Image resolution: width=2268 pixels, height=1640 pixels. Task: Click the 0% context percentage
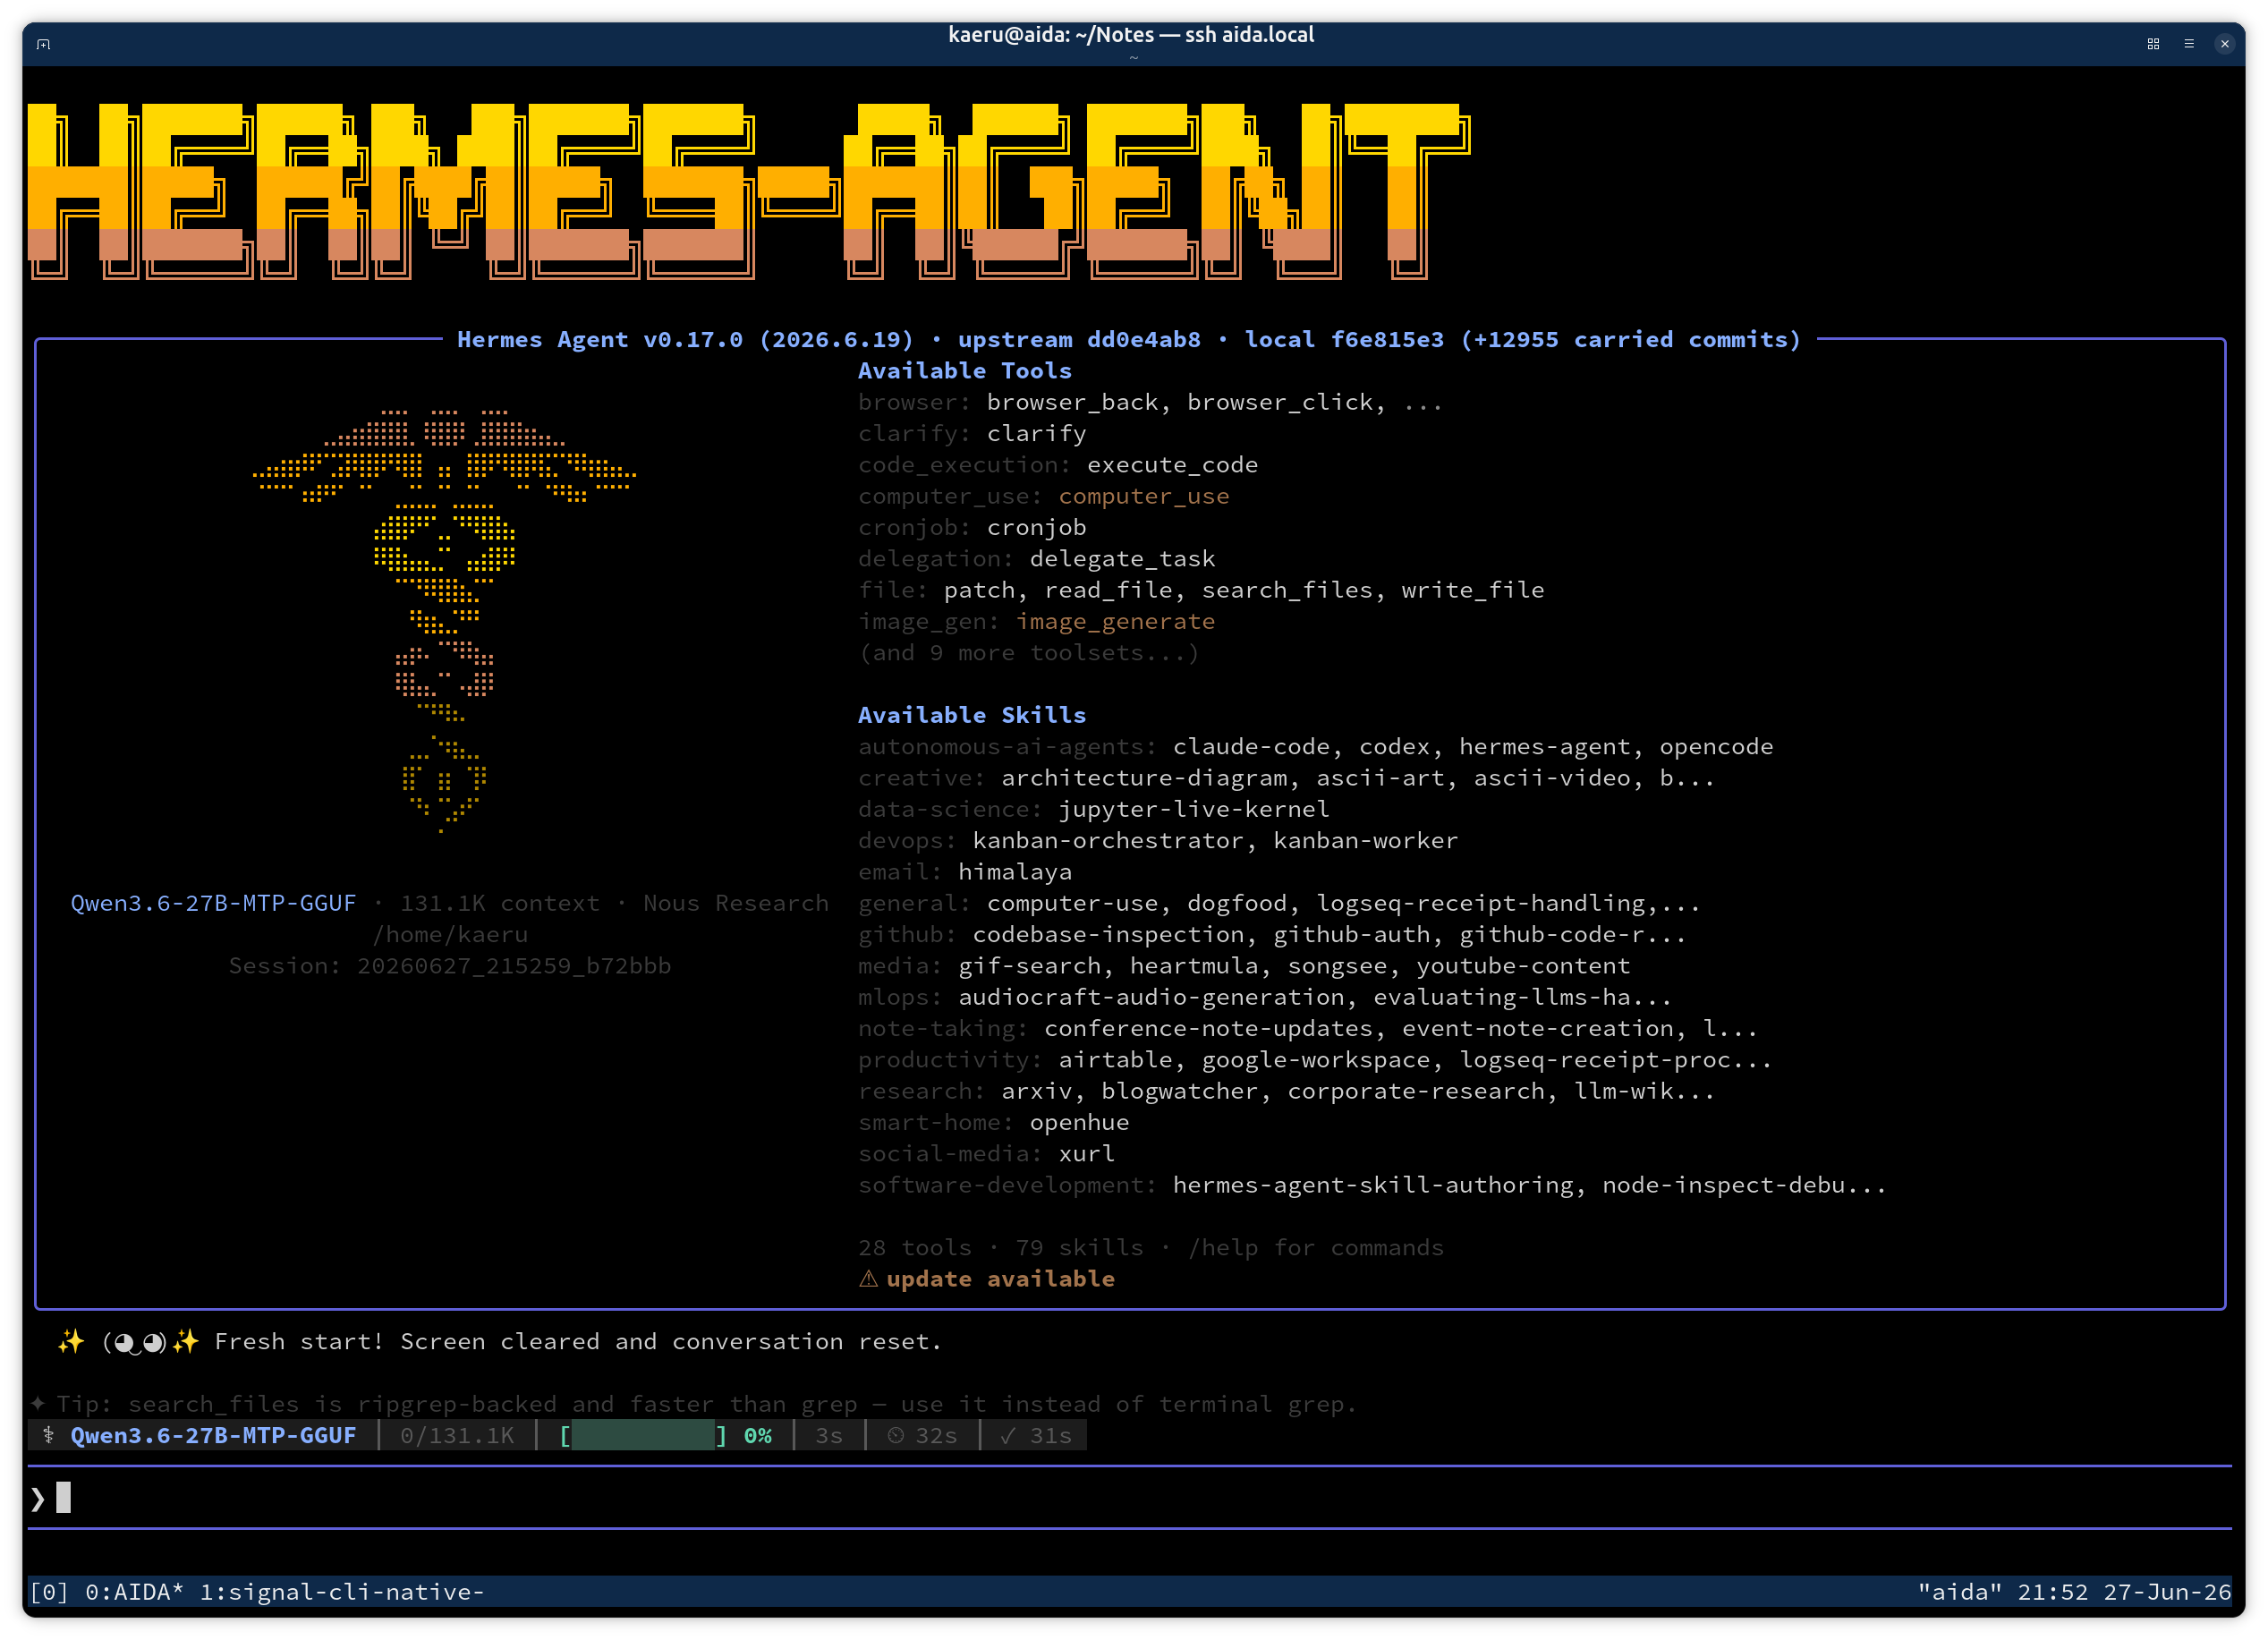point(758,1436)
